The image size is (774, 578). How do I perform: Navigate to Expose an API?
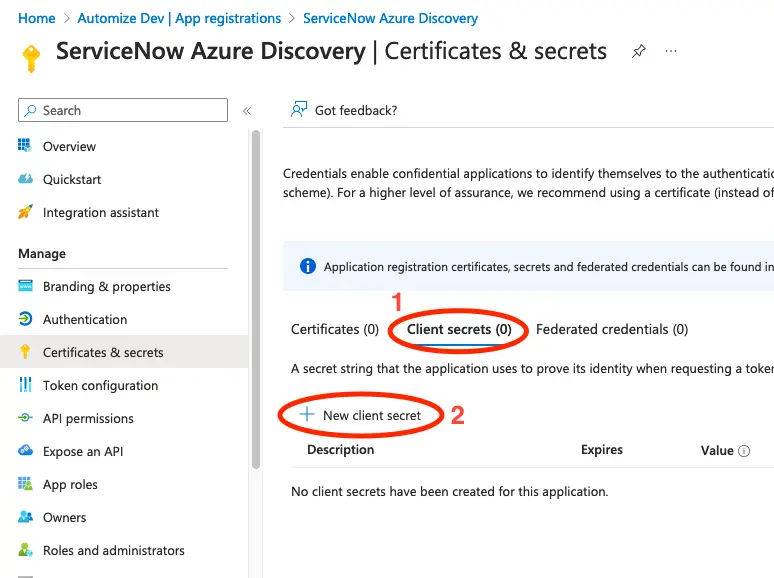pyautogui.click(x=82, y=452)
